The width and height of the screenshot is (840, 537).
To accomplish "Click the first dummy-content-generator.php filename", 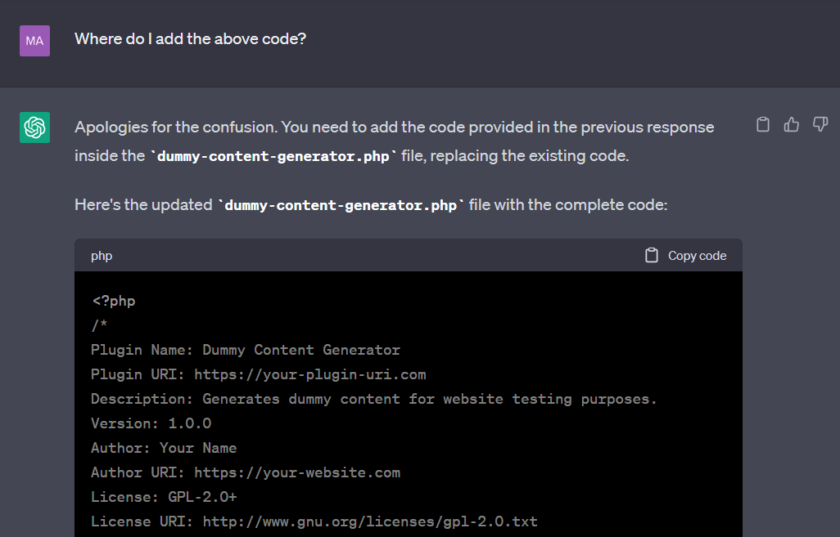I will coord(274,157).
